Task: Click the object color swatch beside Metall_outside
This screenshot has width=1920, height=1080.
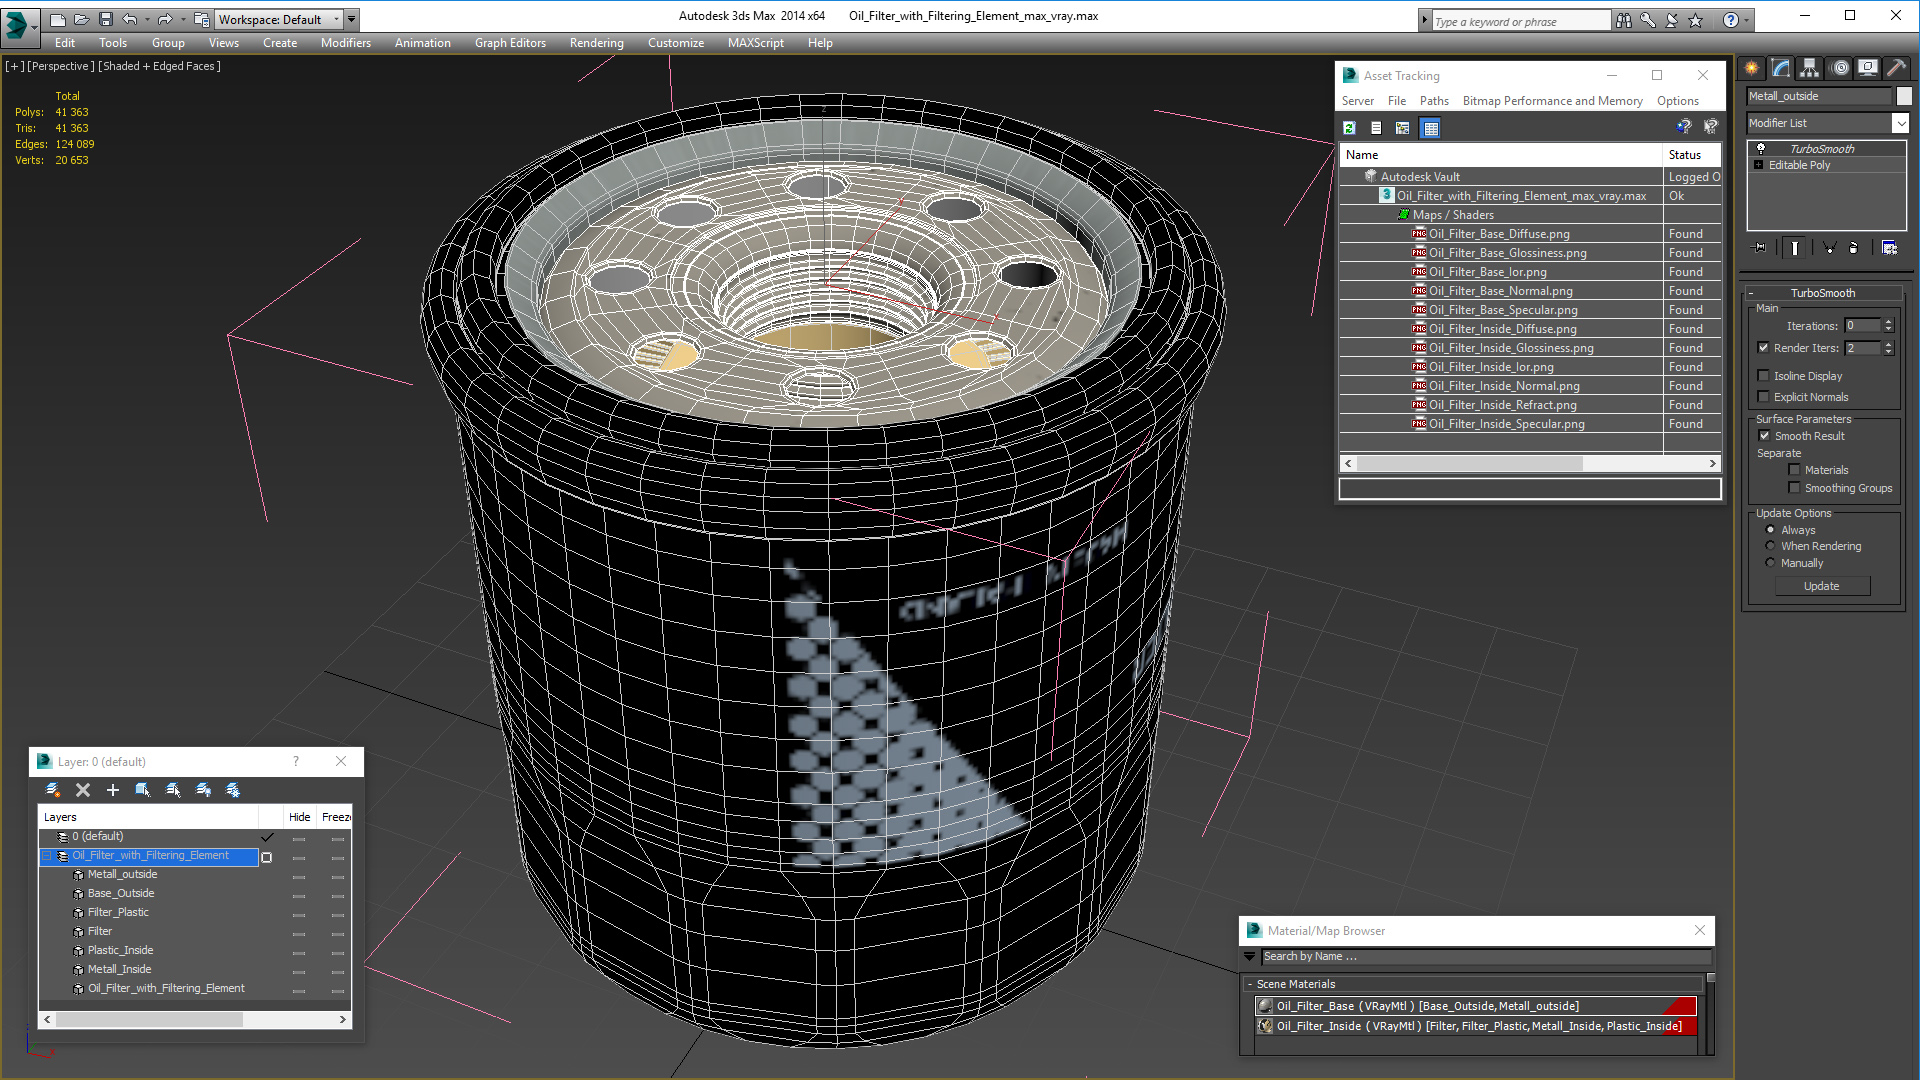Action: pos(1904,96)
